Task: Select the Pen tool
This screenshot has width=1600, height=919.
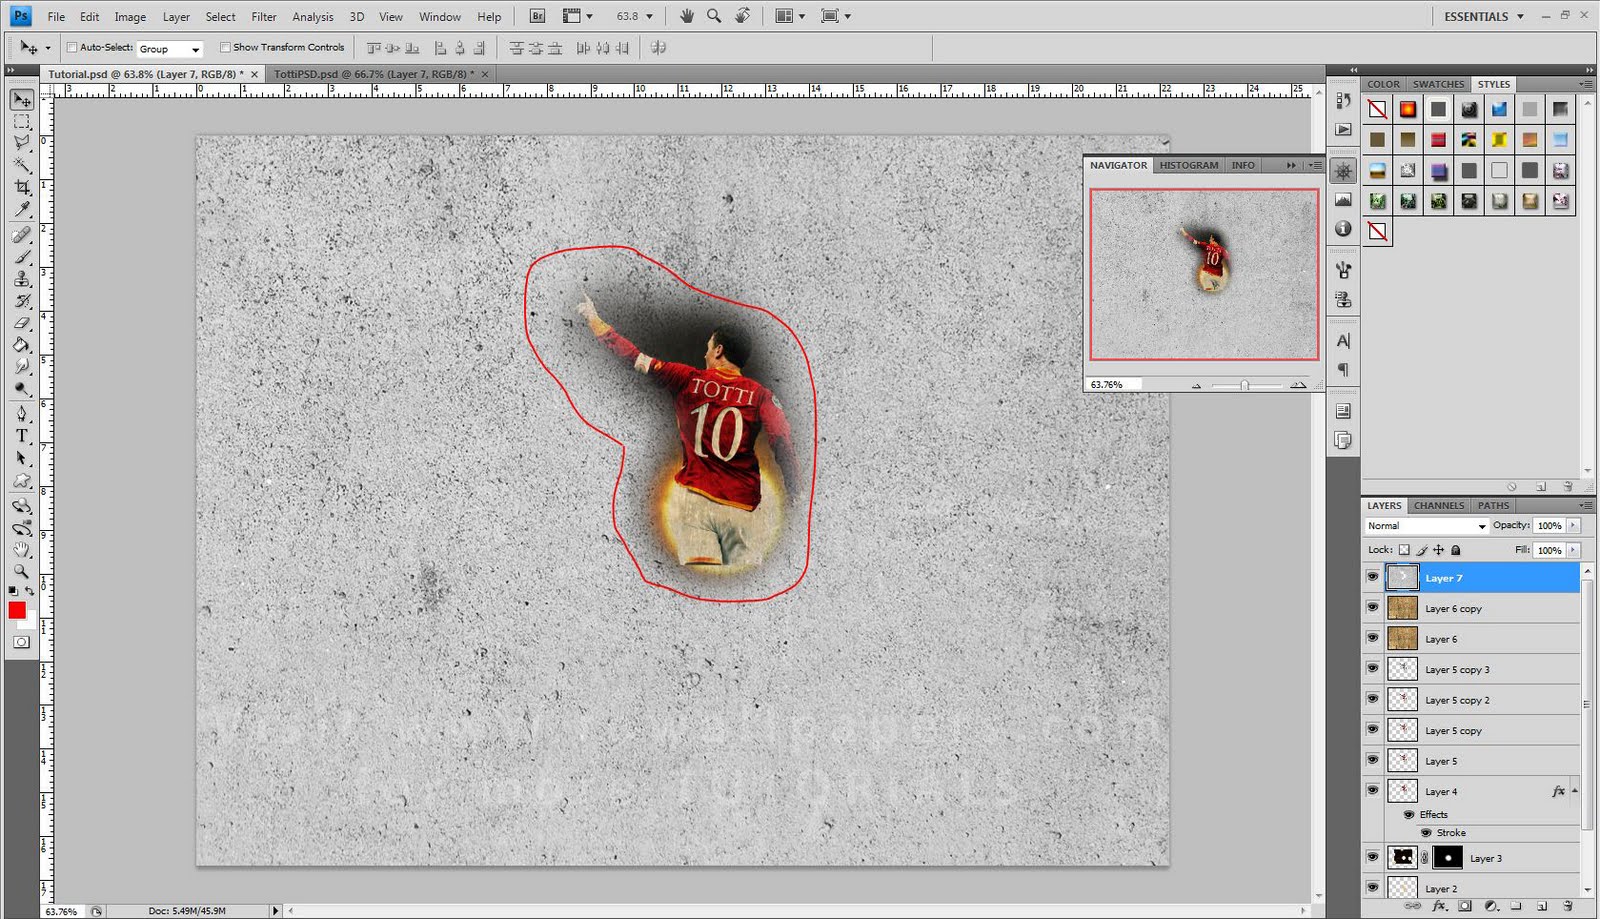Action: (x=22, y=413)
